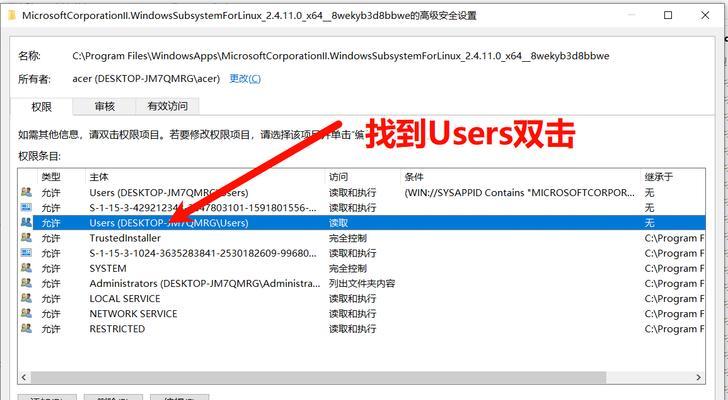Click the icon beside NETWORK SERVICE
This screenshot has height=400, width=728.
[26, 313]
